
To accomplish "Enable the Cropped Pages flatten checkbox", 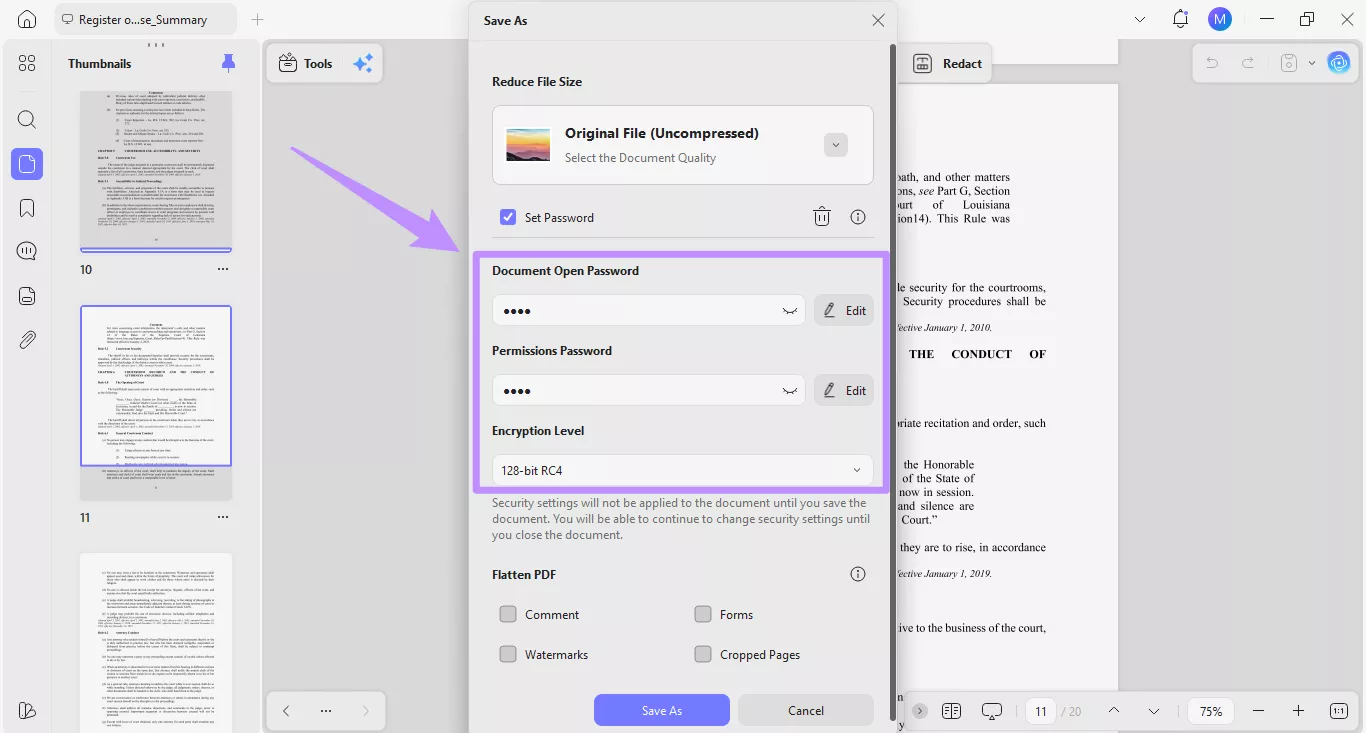I will click(x=703, y=654).
